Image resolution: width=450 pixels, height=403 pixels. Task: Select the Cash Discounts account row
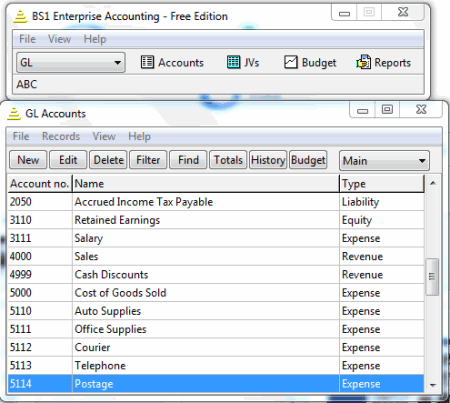(x=216, y=275)
